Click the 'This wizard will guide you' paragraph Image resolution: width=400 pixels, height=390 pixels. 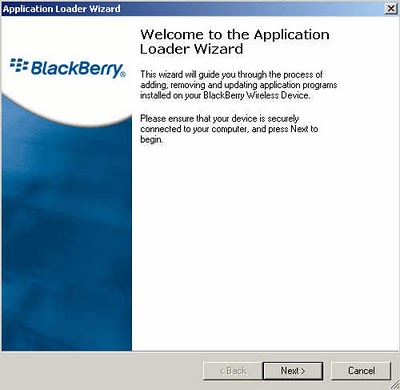[x=238, y=85]
